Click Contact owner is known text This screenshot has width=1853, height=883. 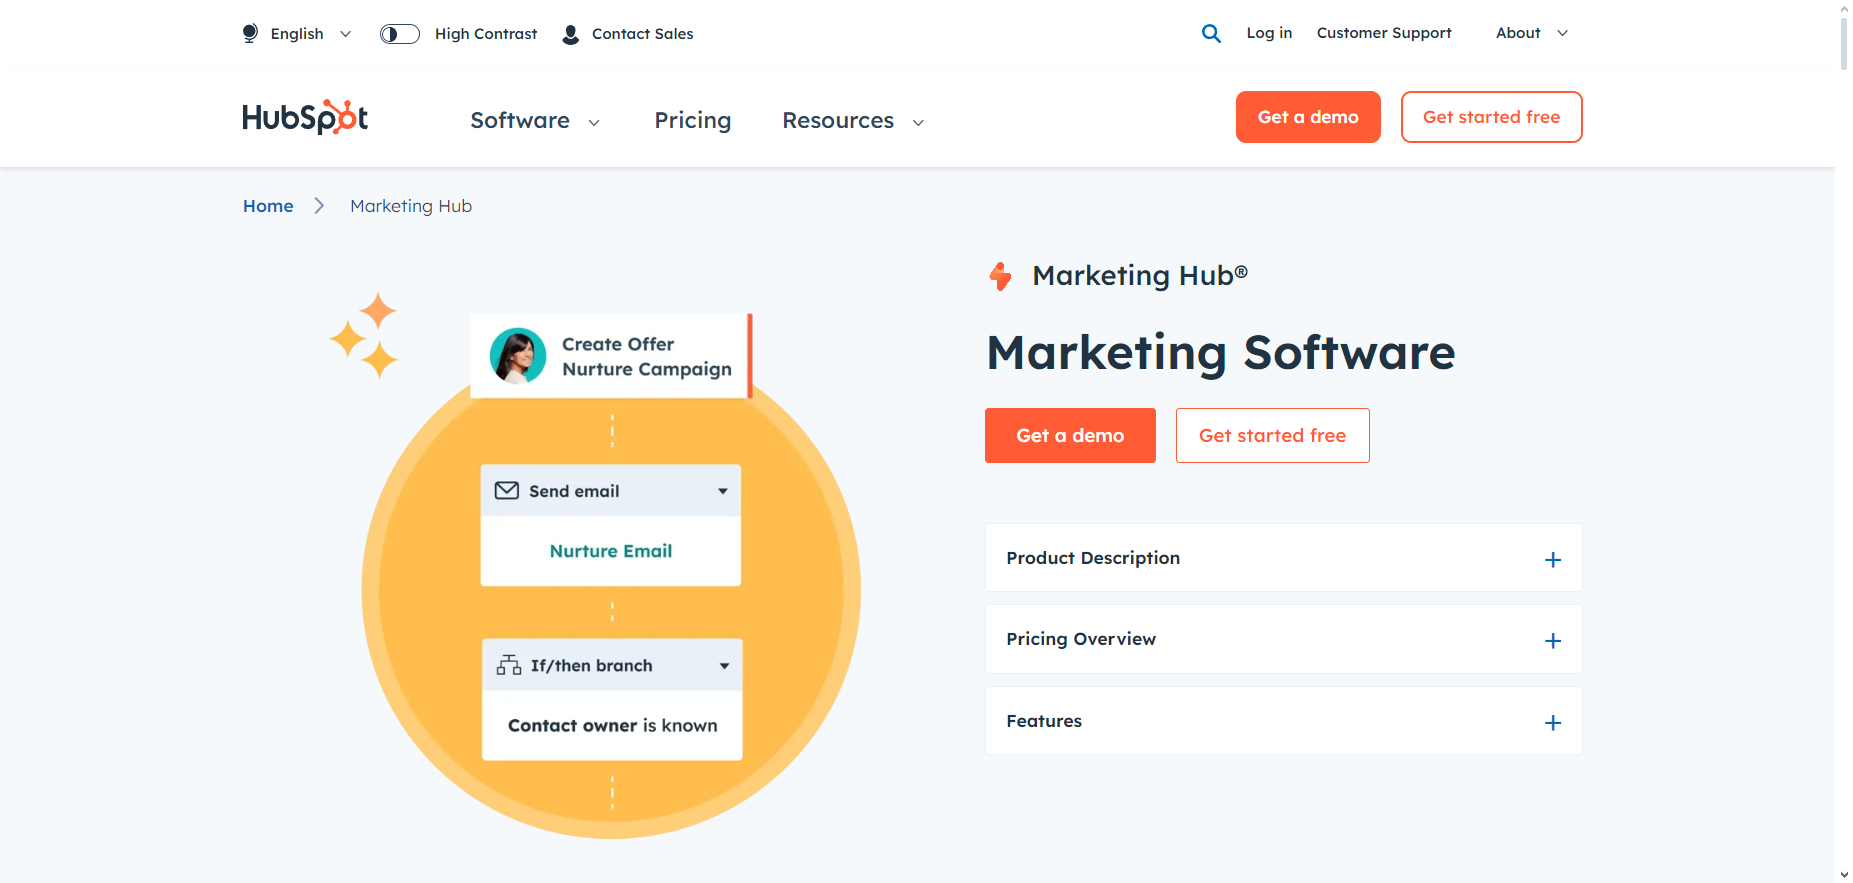tap(613, 726)
